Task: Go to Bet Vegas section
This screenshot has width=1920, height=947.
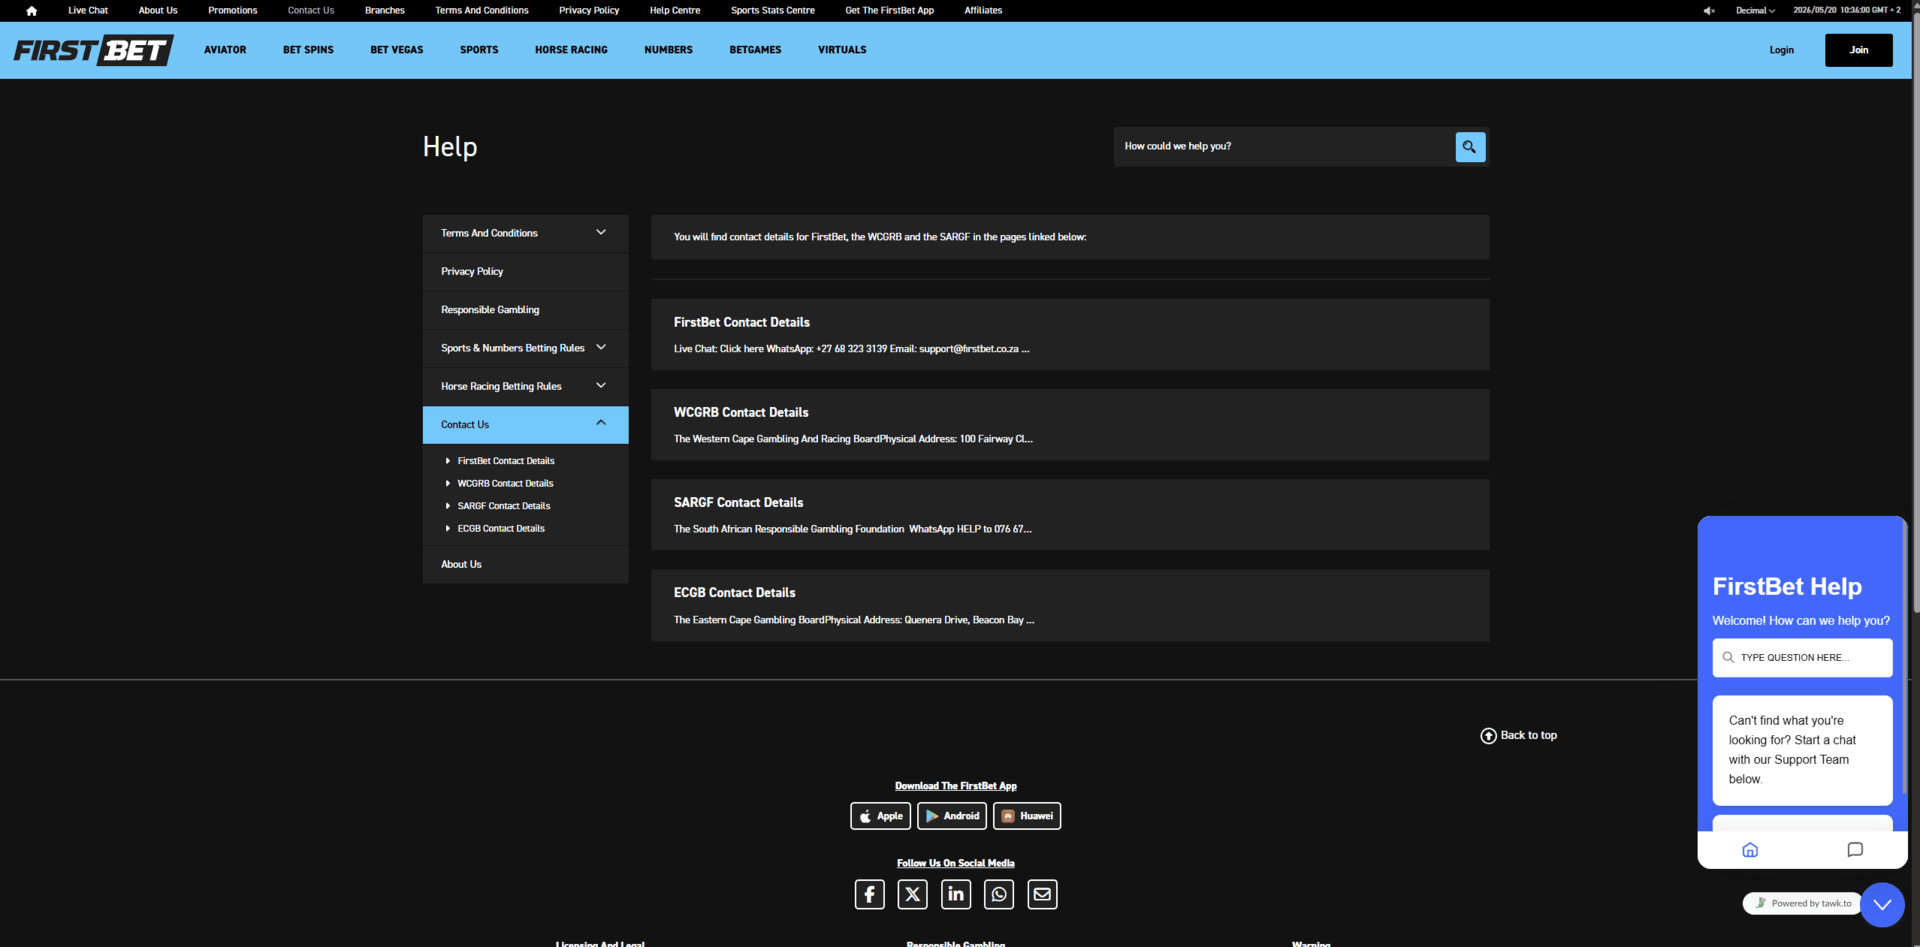Action: [397, 50]
